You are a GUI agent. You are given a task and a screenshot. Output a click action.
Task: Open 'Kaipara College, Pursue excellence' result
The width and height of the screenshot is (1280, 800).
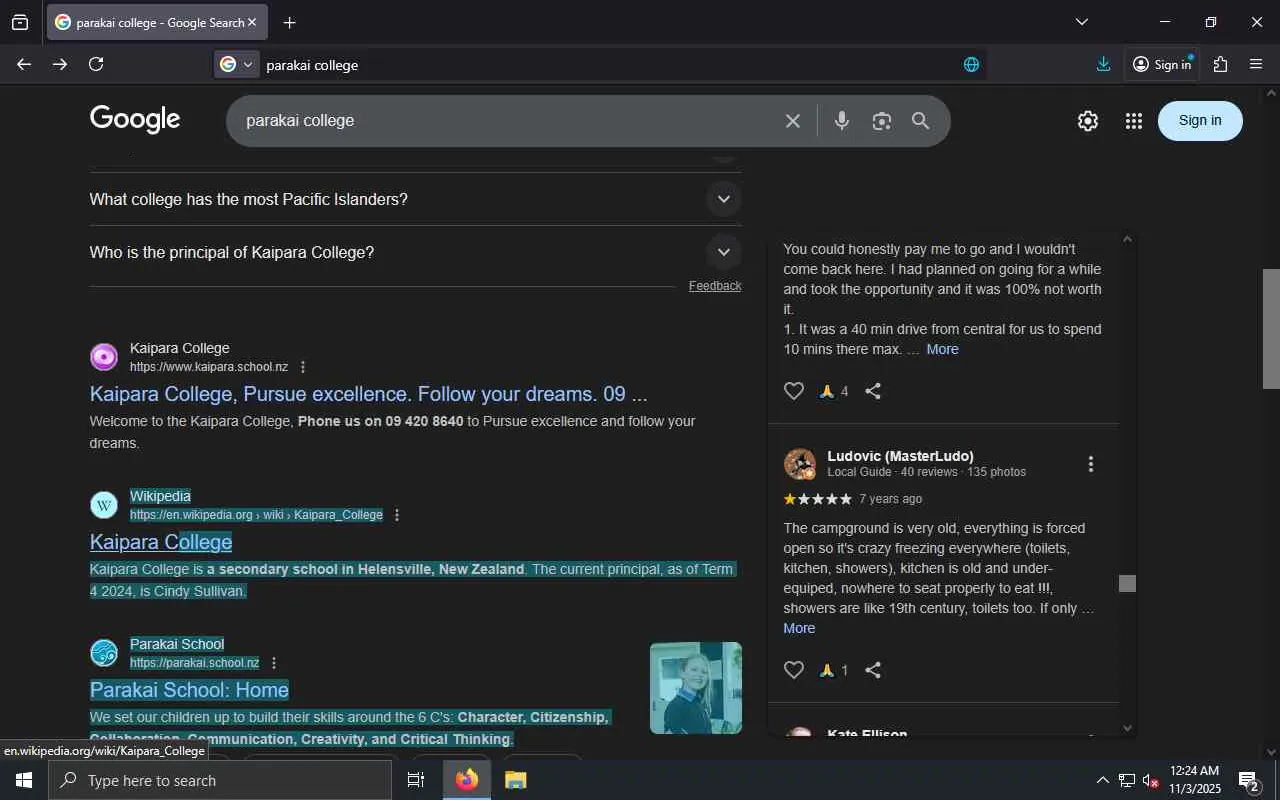(368, 394)
